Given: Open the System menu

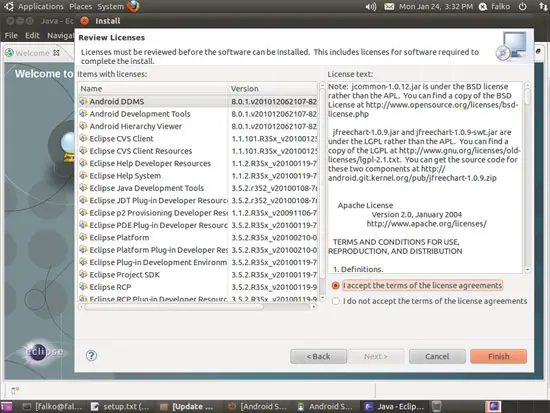Looking at the screenshot, I should coord(110,7).
